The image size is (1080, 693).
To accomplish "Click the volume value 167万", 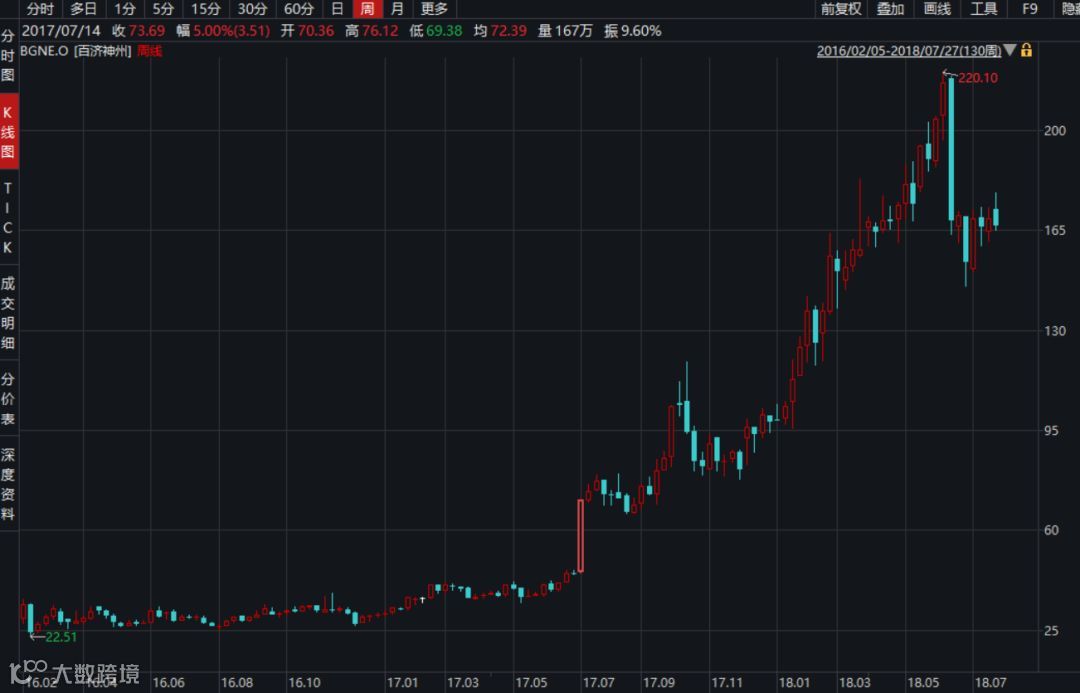I will pyautogui.click(x=573, y=31).
